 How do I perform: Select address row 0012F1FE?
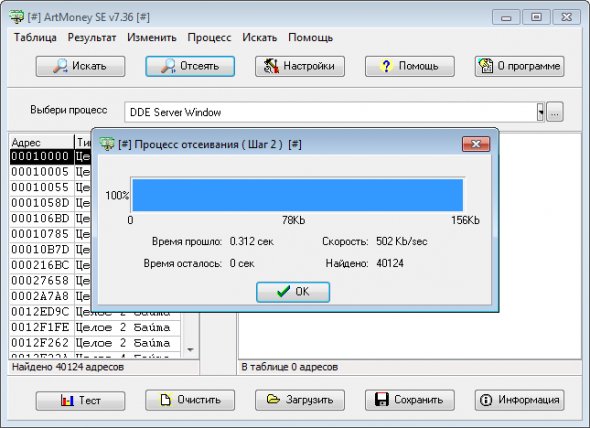(x=95, y=327)
